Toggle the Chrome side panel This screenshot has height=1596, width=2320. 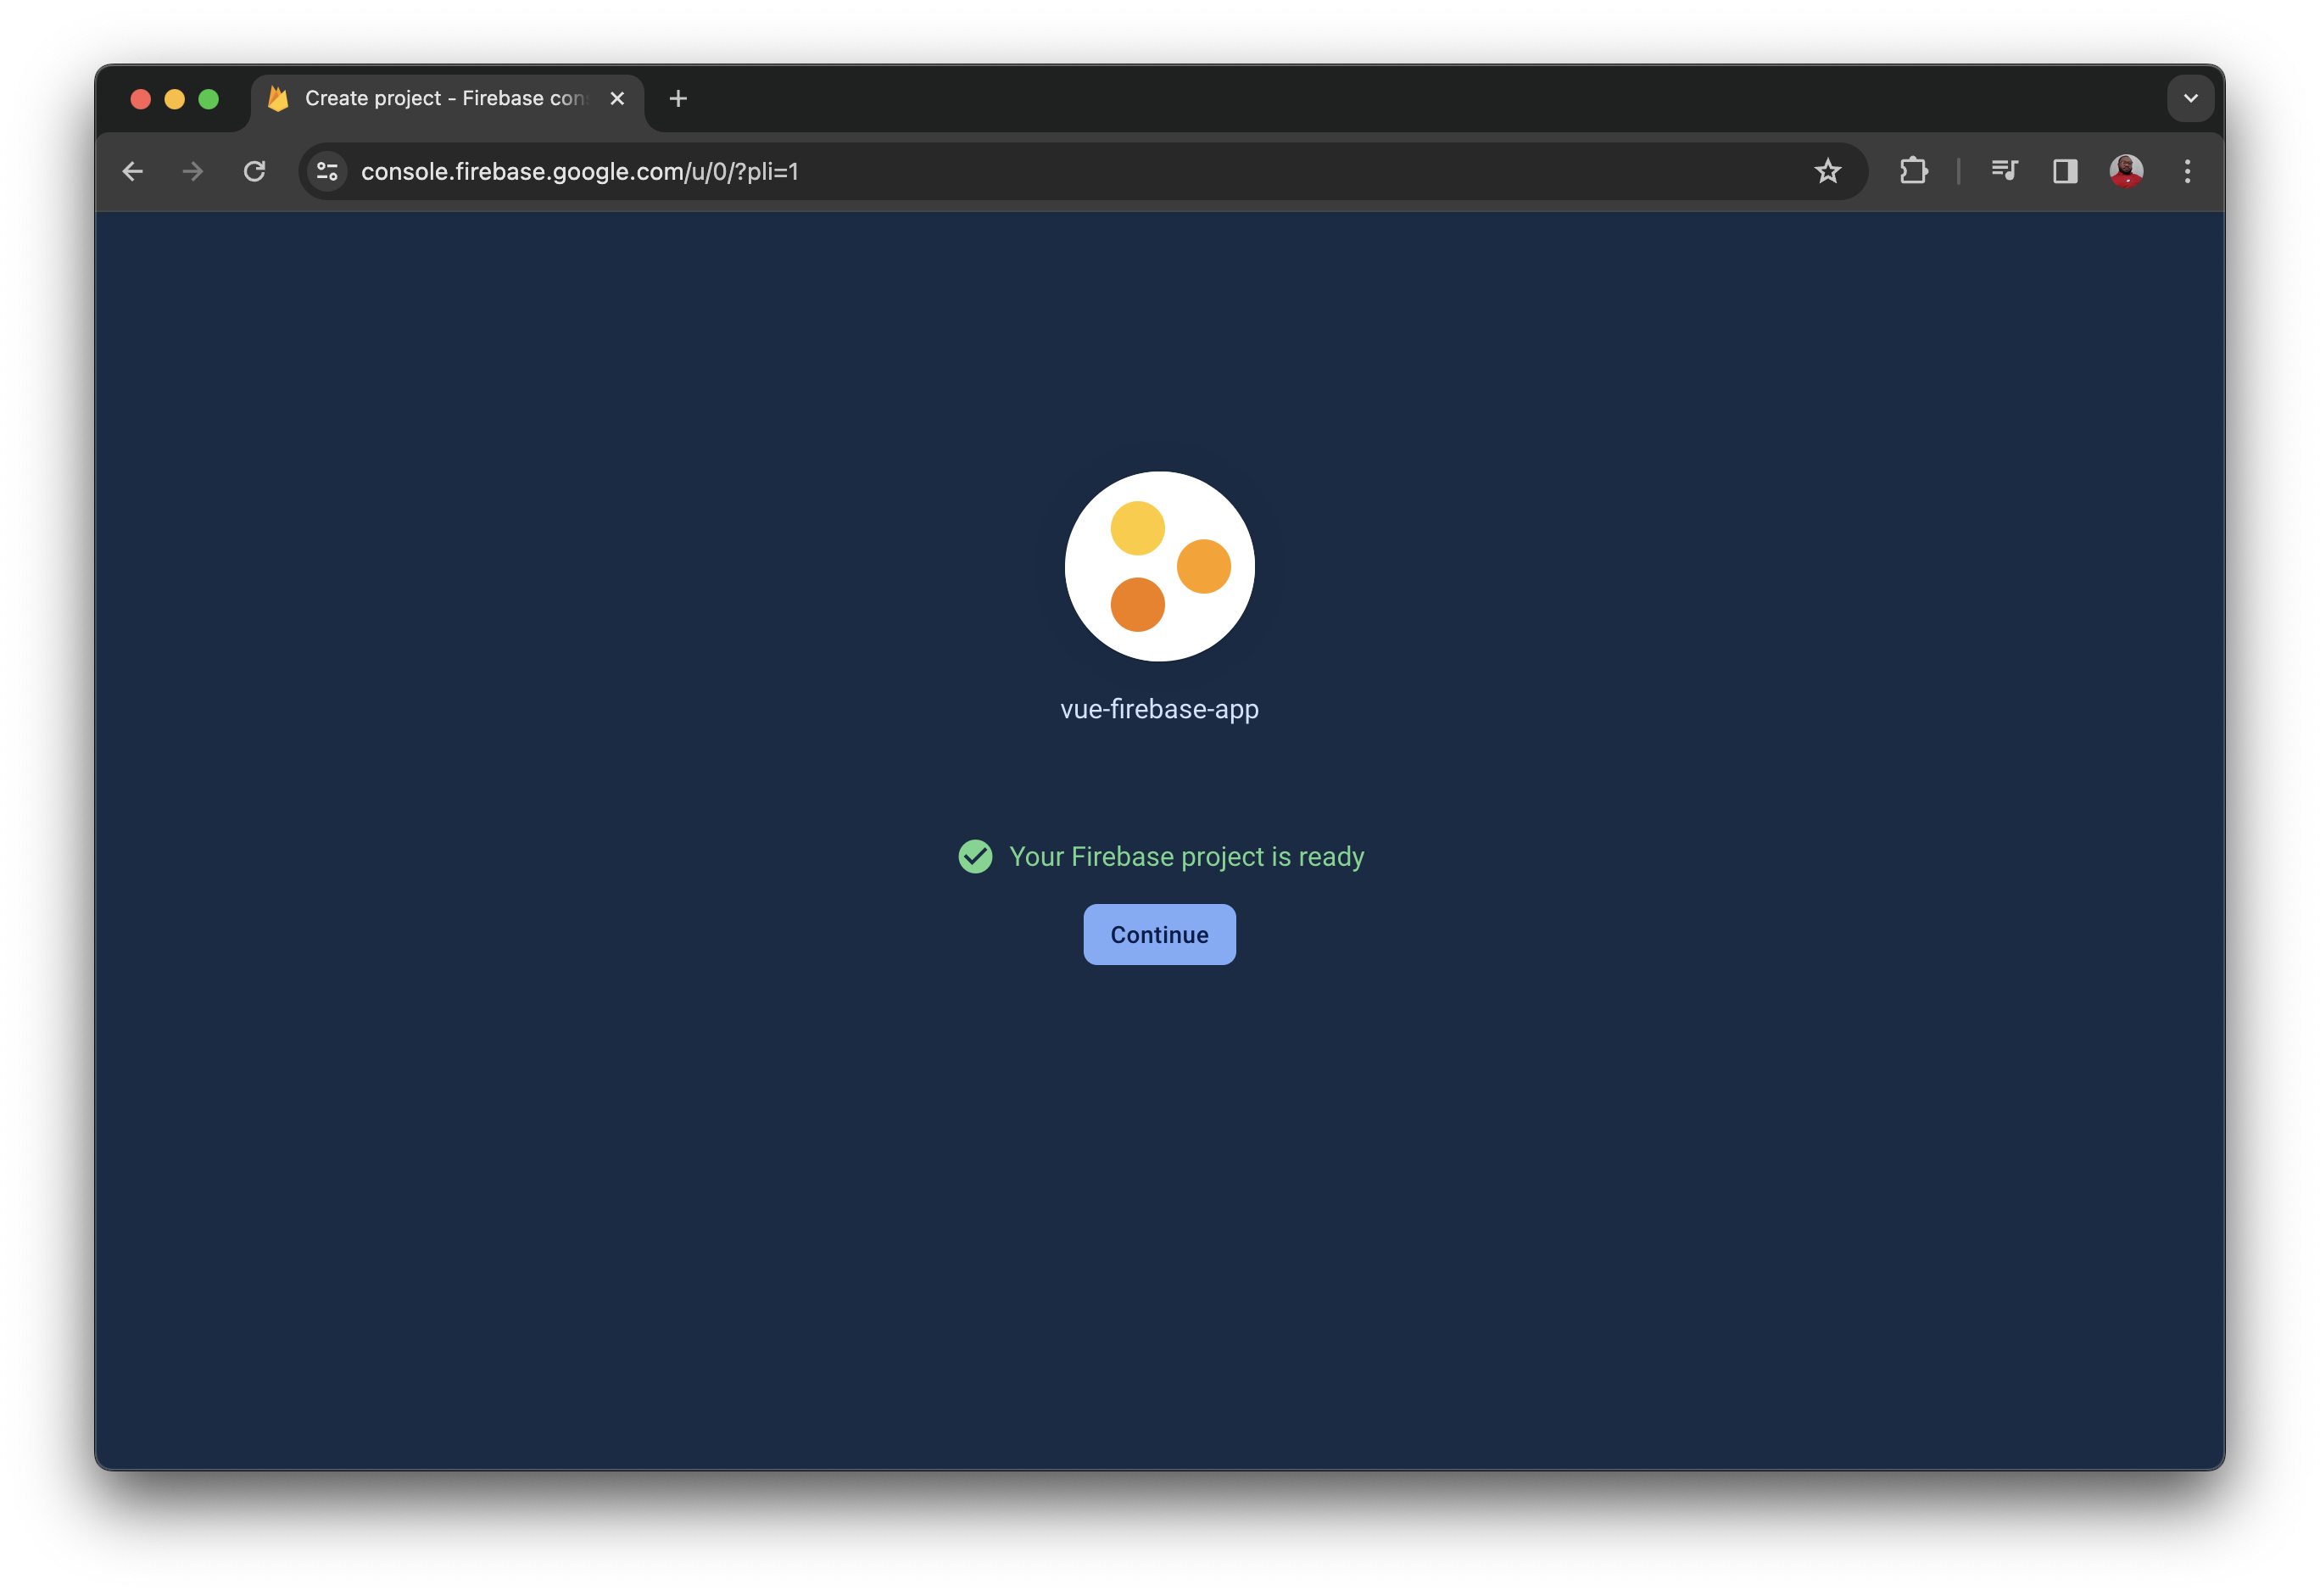(2064, 171)
